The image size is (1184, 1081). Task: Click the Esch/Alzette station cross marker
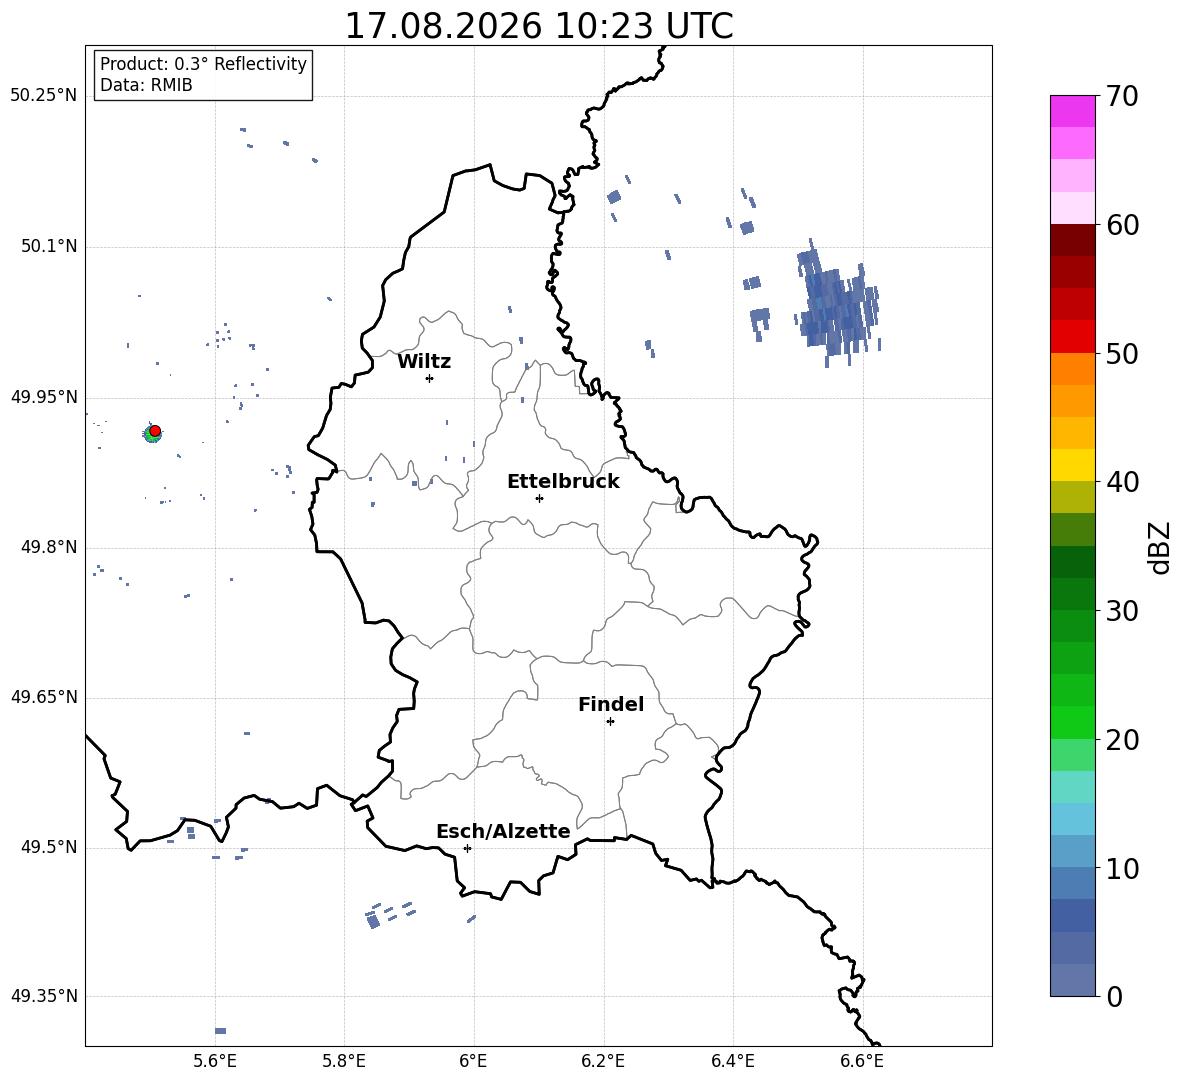(x=467, y=848)
